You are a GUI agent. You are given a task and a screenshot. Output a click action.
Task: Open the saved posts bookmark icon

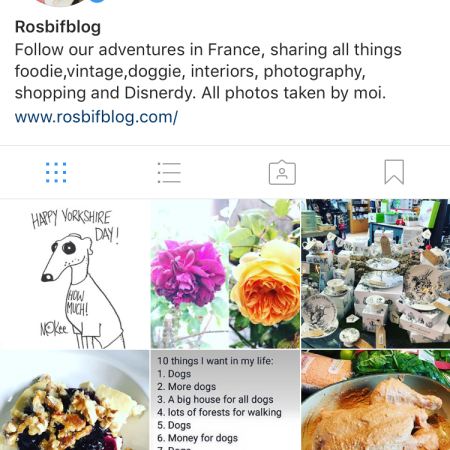tap(394, 172)
